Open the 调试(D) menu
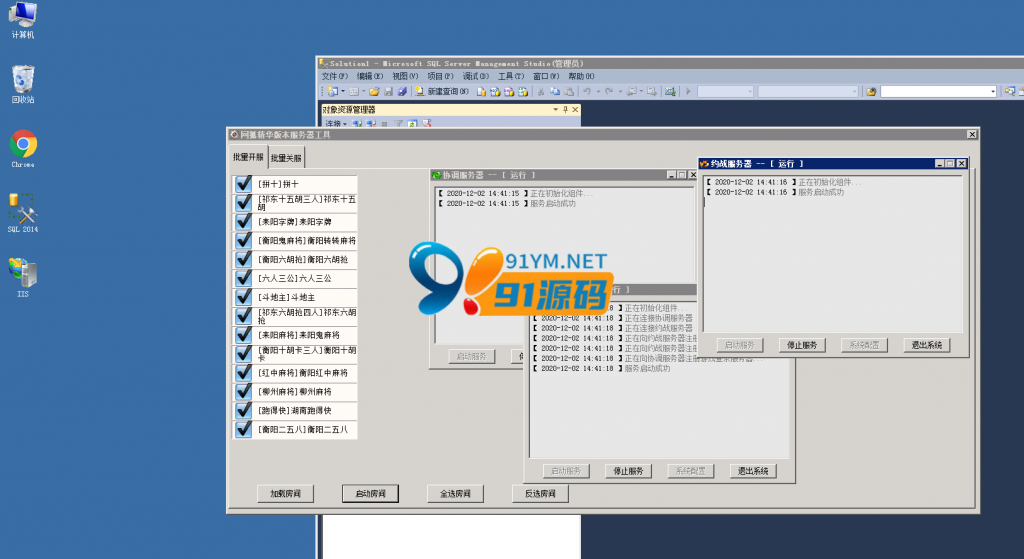 click(x=475, y=76)
